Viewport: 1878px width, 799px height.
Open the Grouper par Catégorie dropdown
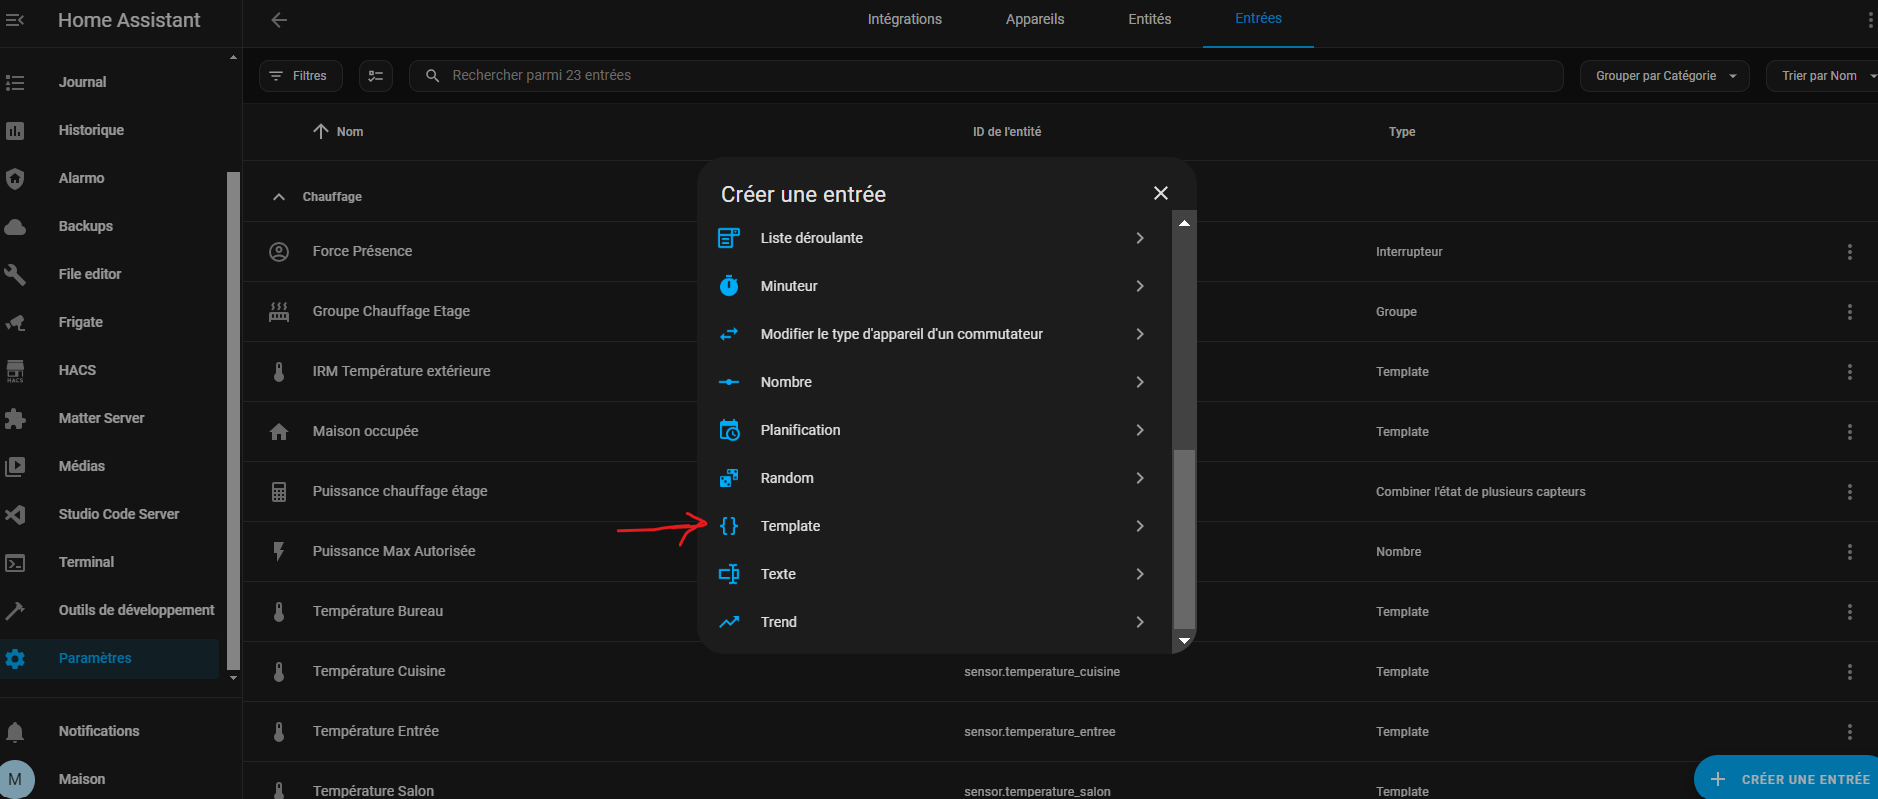click(x=1664, y=76)
